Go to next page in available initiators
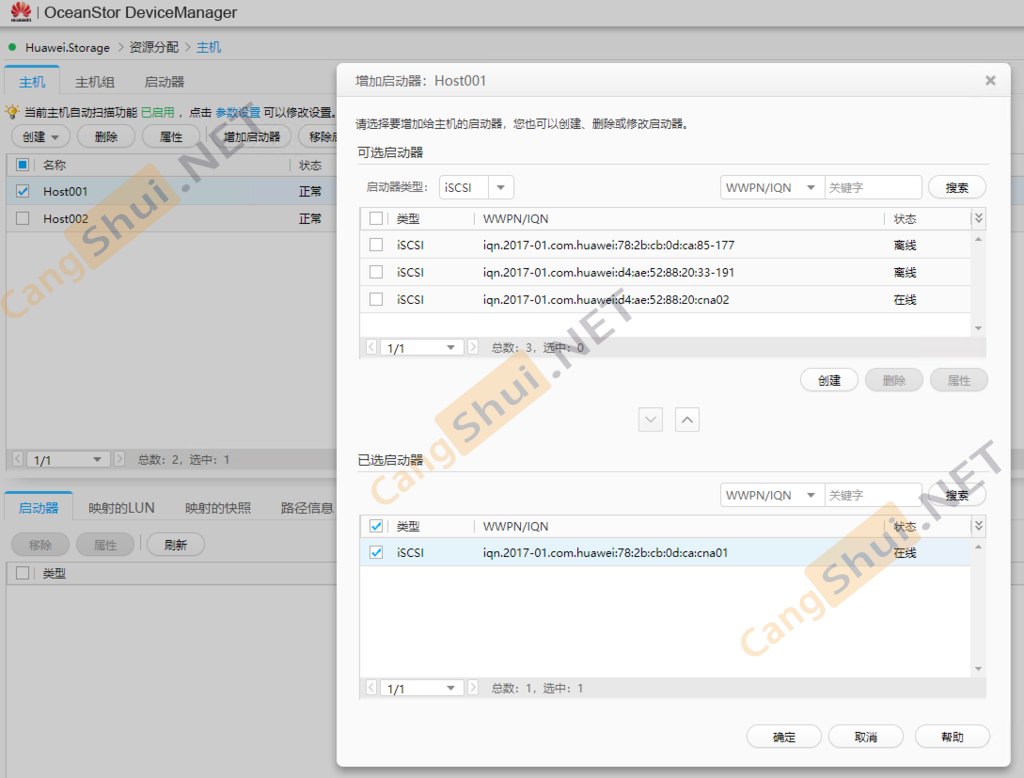1024x778 pixels. pyautogui.click(x=473, y=347)
